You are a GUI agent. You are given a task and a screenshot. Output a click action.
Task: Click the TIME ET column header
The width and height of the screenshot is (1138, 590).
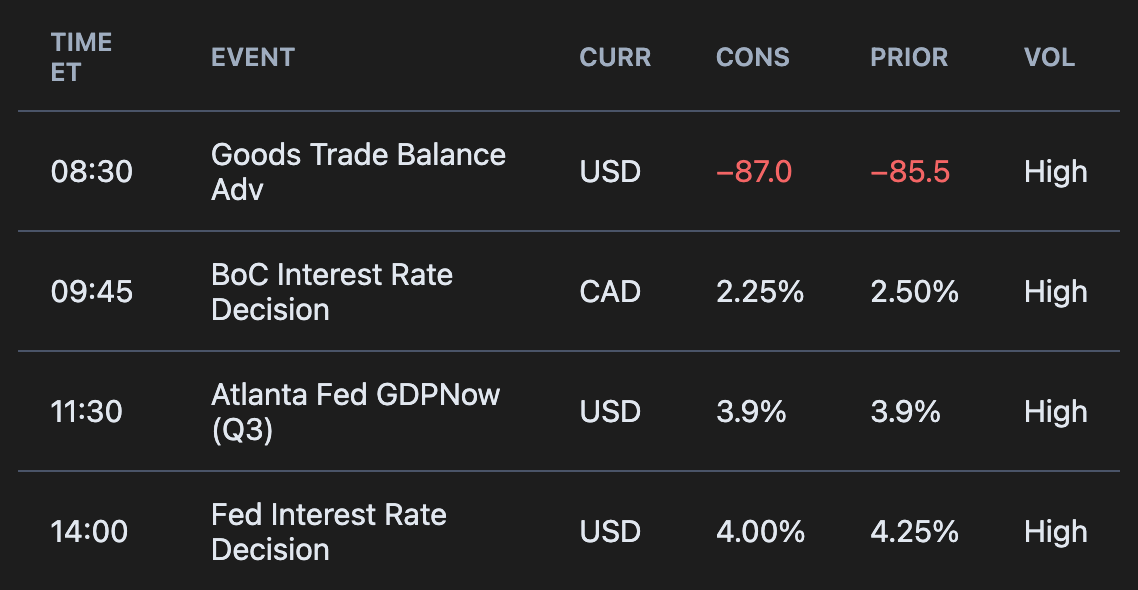pos(81,57)
